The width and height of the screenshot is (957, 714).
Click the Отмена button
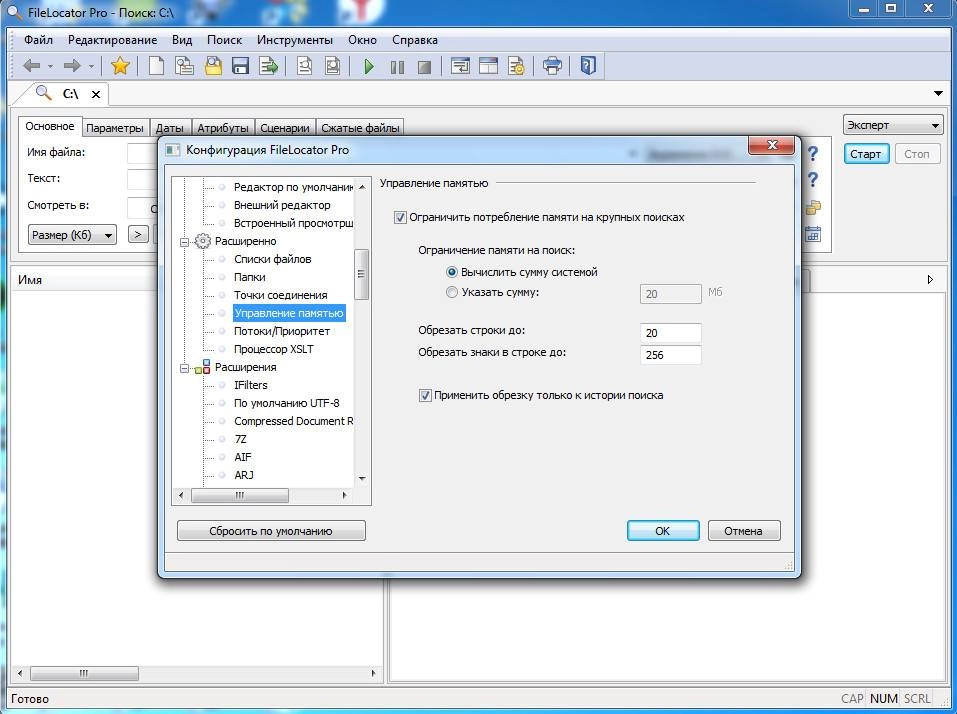pyautogui.click(x=743, y=531)
